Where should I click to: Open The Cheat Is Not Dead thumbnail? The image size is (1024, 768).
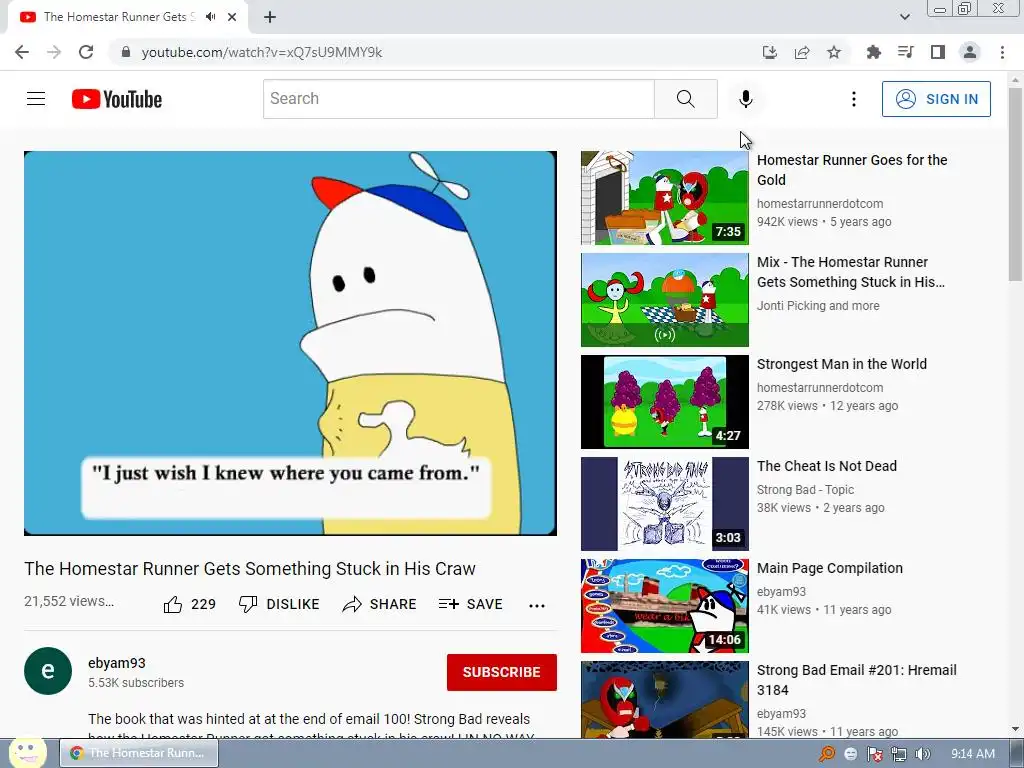[x=665, y=504]
